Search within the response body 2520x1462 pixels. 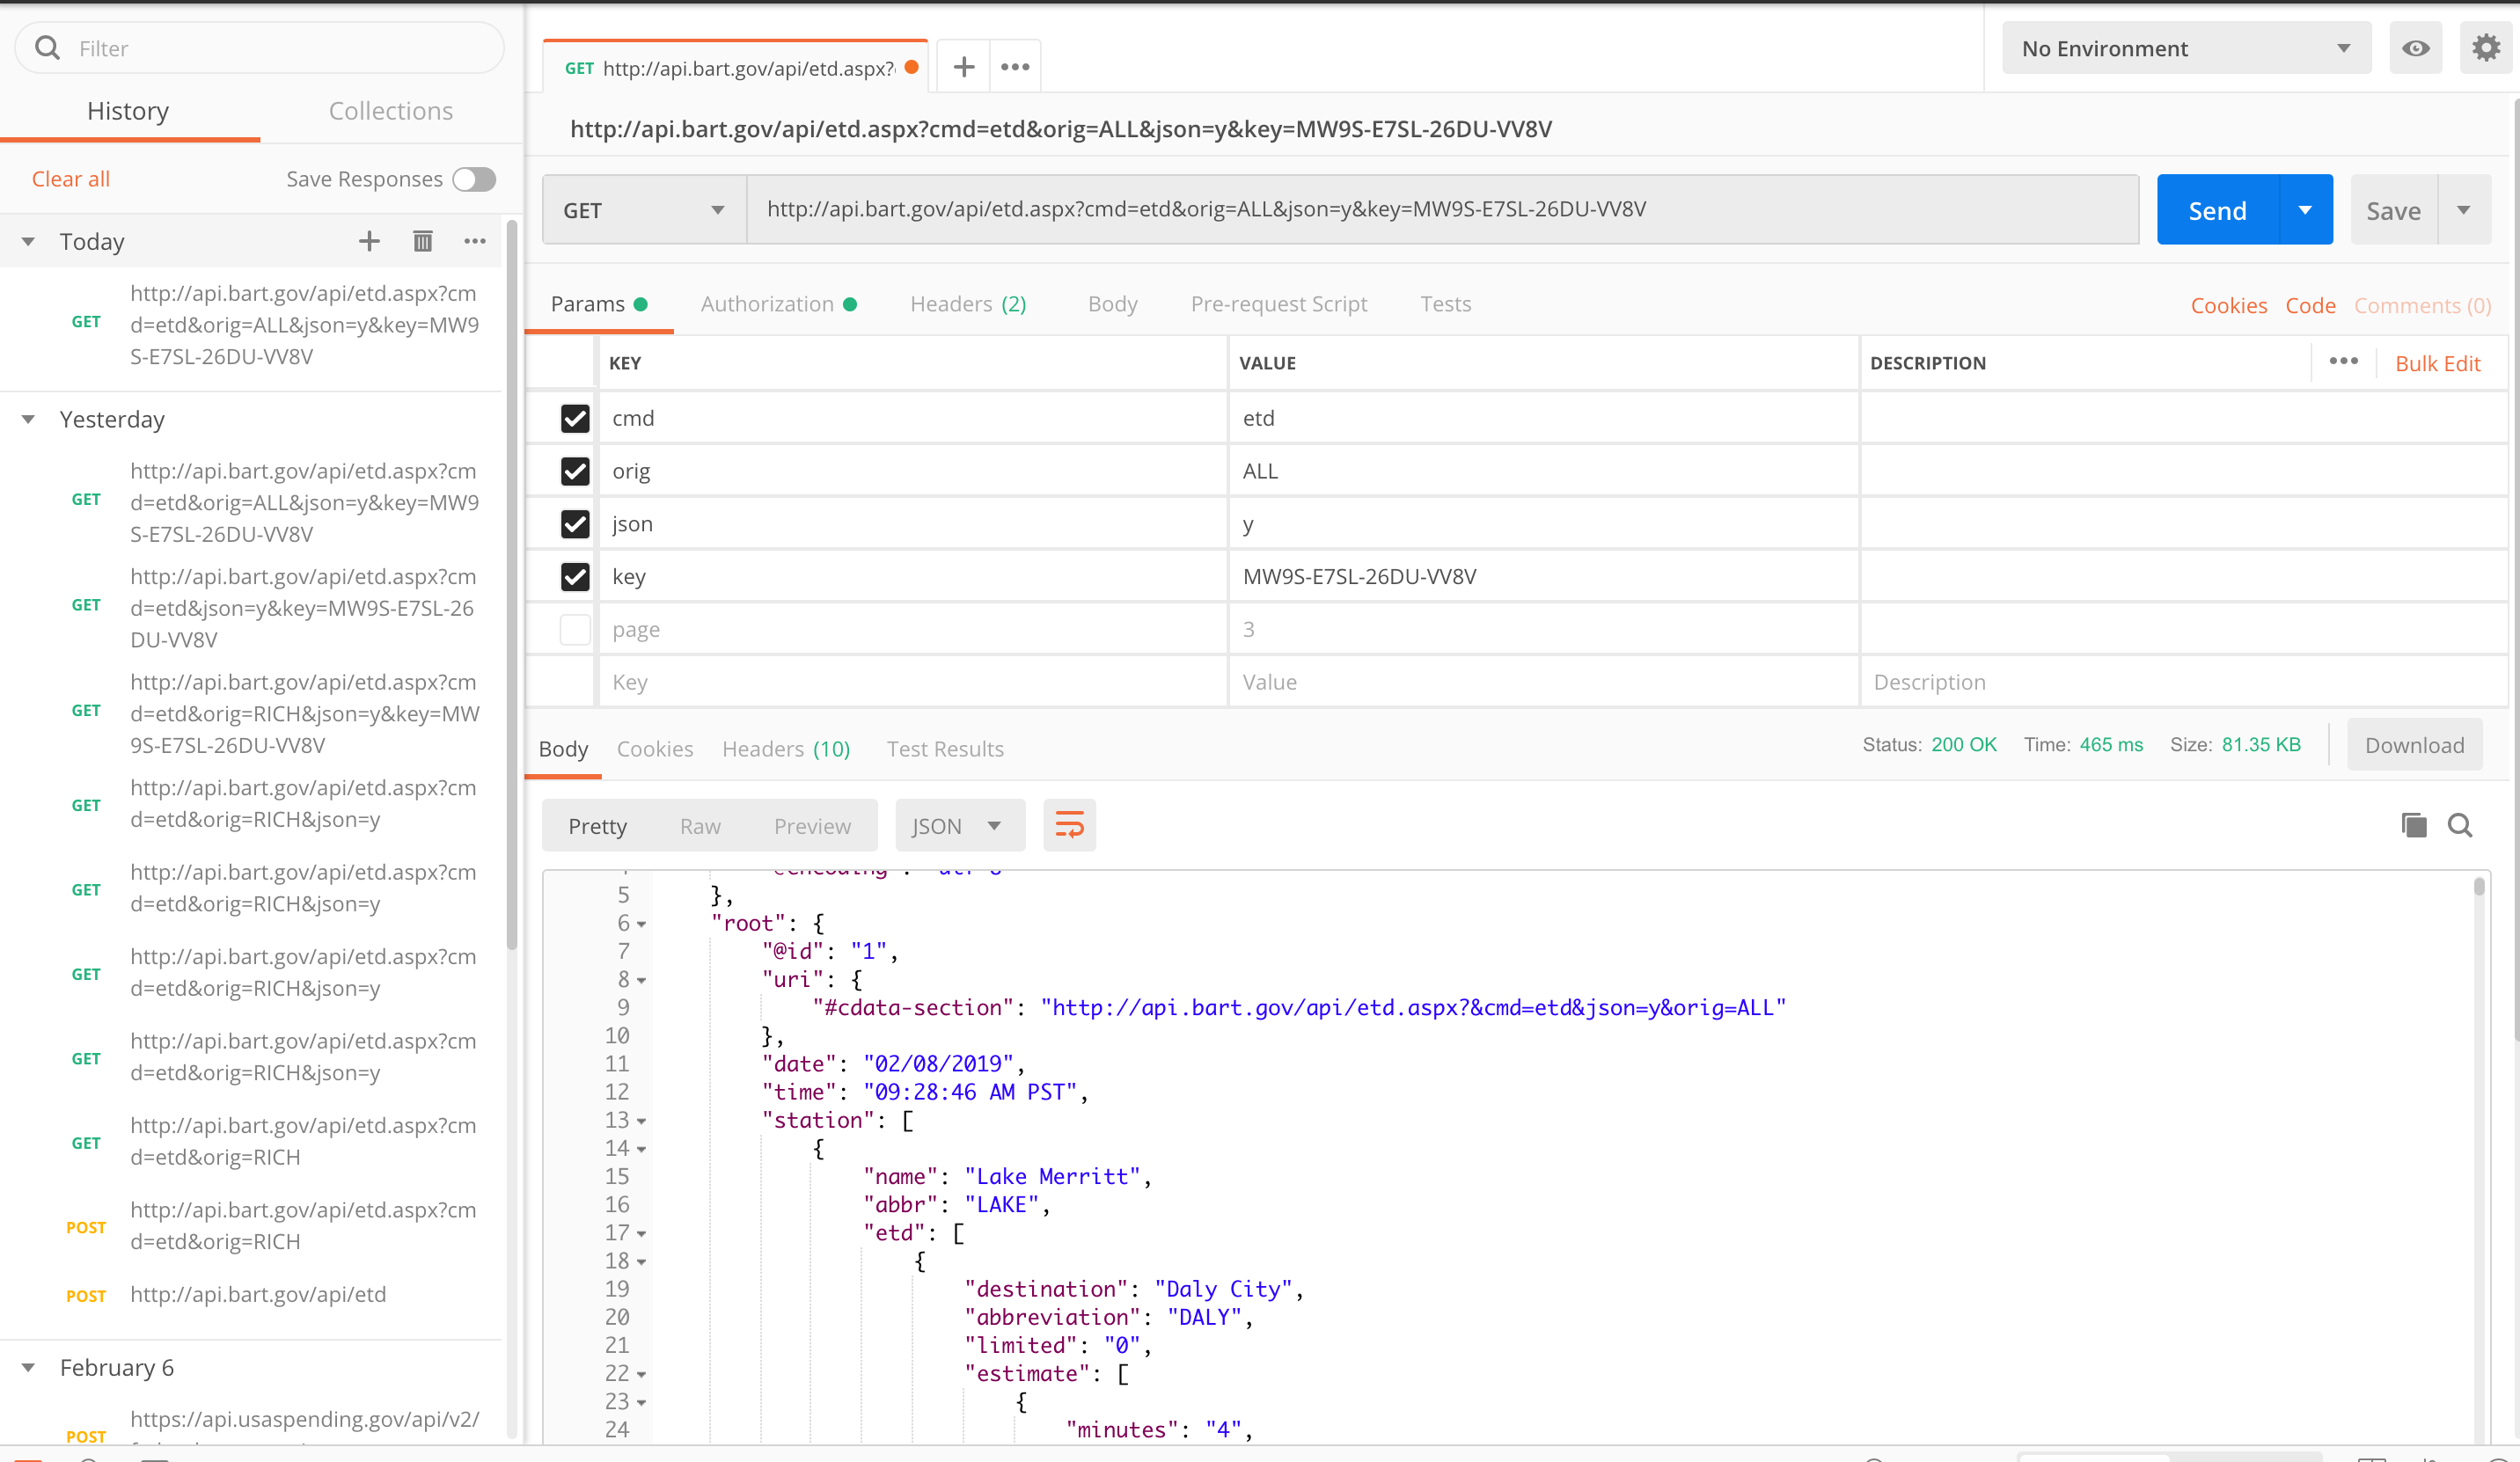(x=2461, y=825)
